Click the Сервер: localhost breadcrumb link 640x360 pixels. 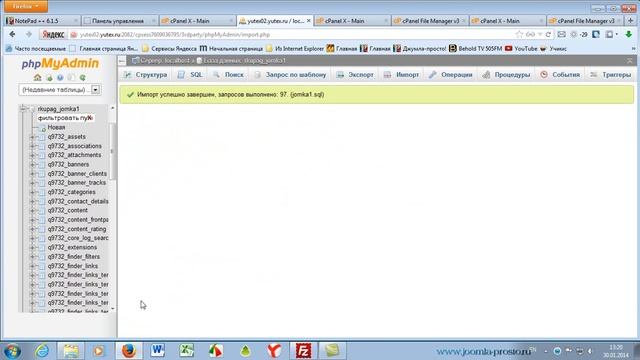tap(161, 61)
